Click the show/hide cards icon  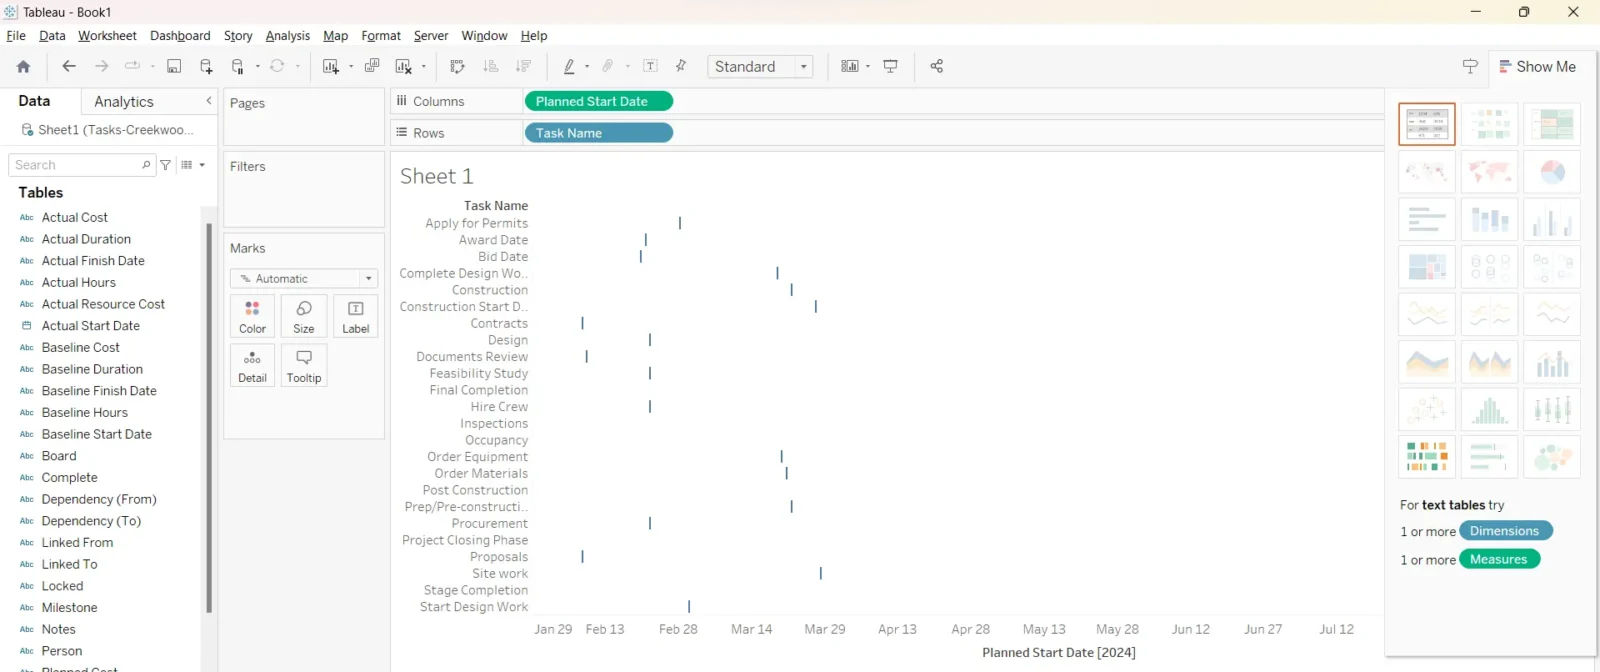850,66
